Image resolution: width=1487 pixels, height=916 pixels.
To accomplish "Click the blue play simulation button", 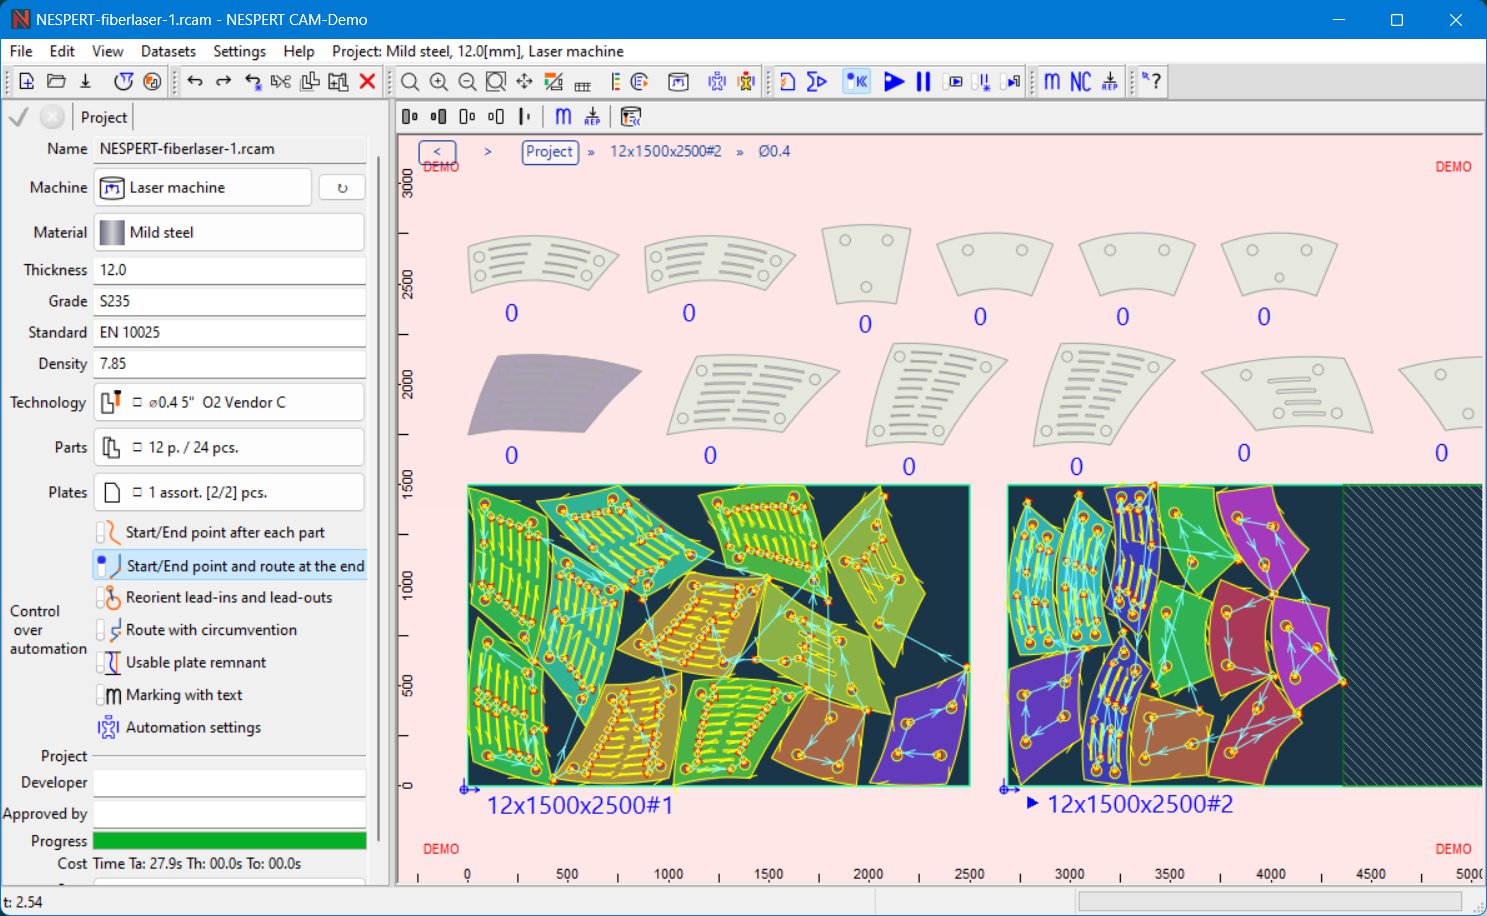I will click(x=894, y=82).
